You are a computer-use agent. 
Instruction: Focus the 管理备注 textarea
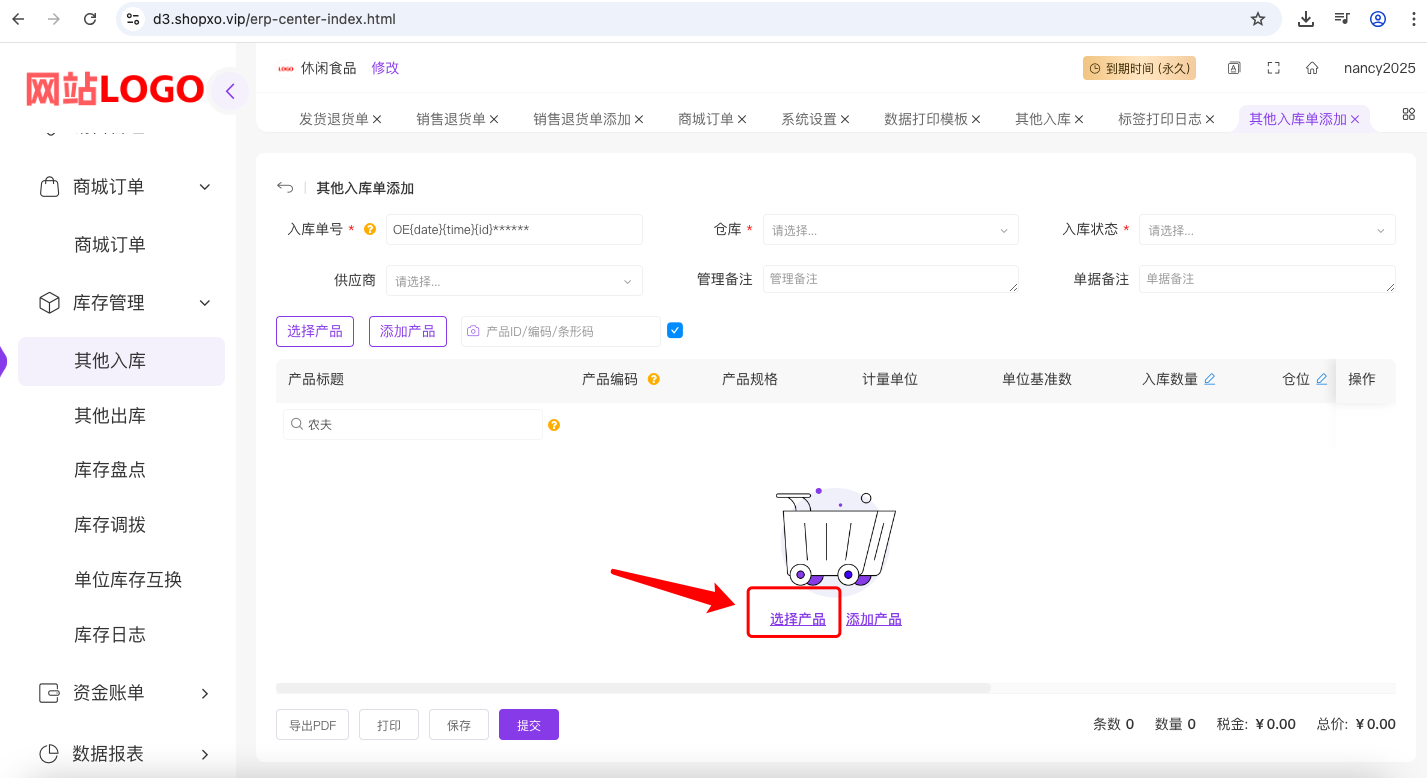tap(890, 279)
